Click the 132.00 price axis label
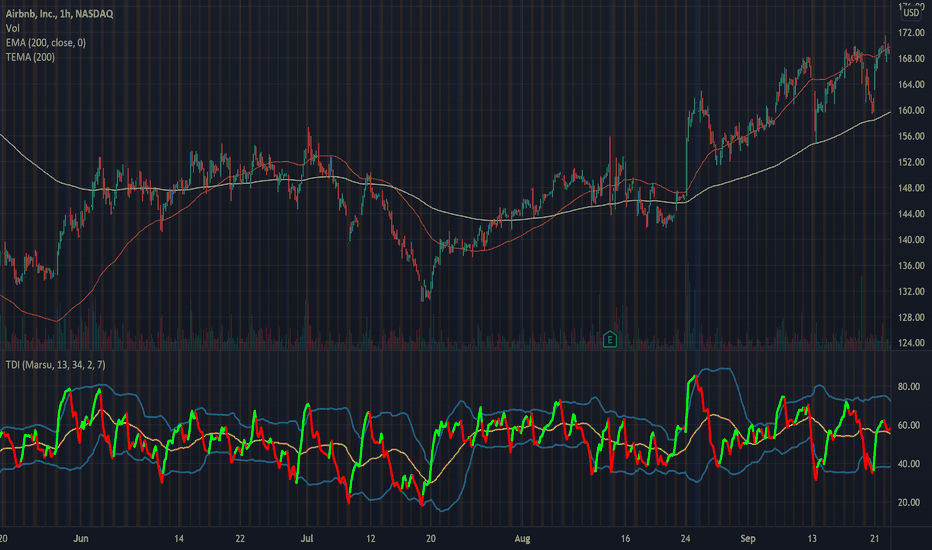This screenshot has width=932, height=550. pos(911,291)
